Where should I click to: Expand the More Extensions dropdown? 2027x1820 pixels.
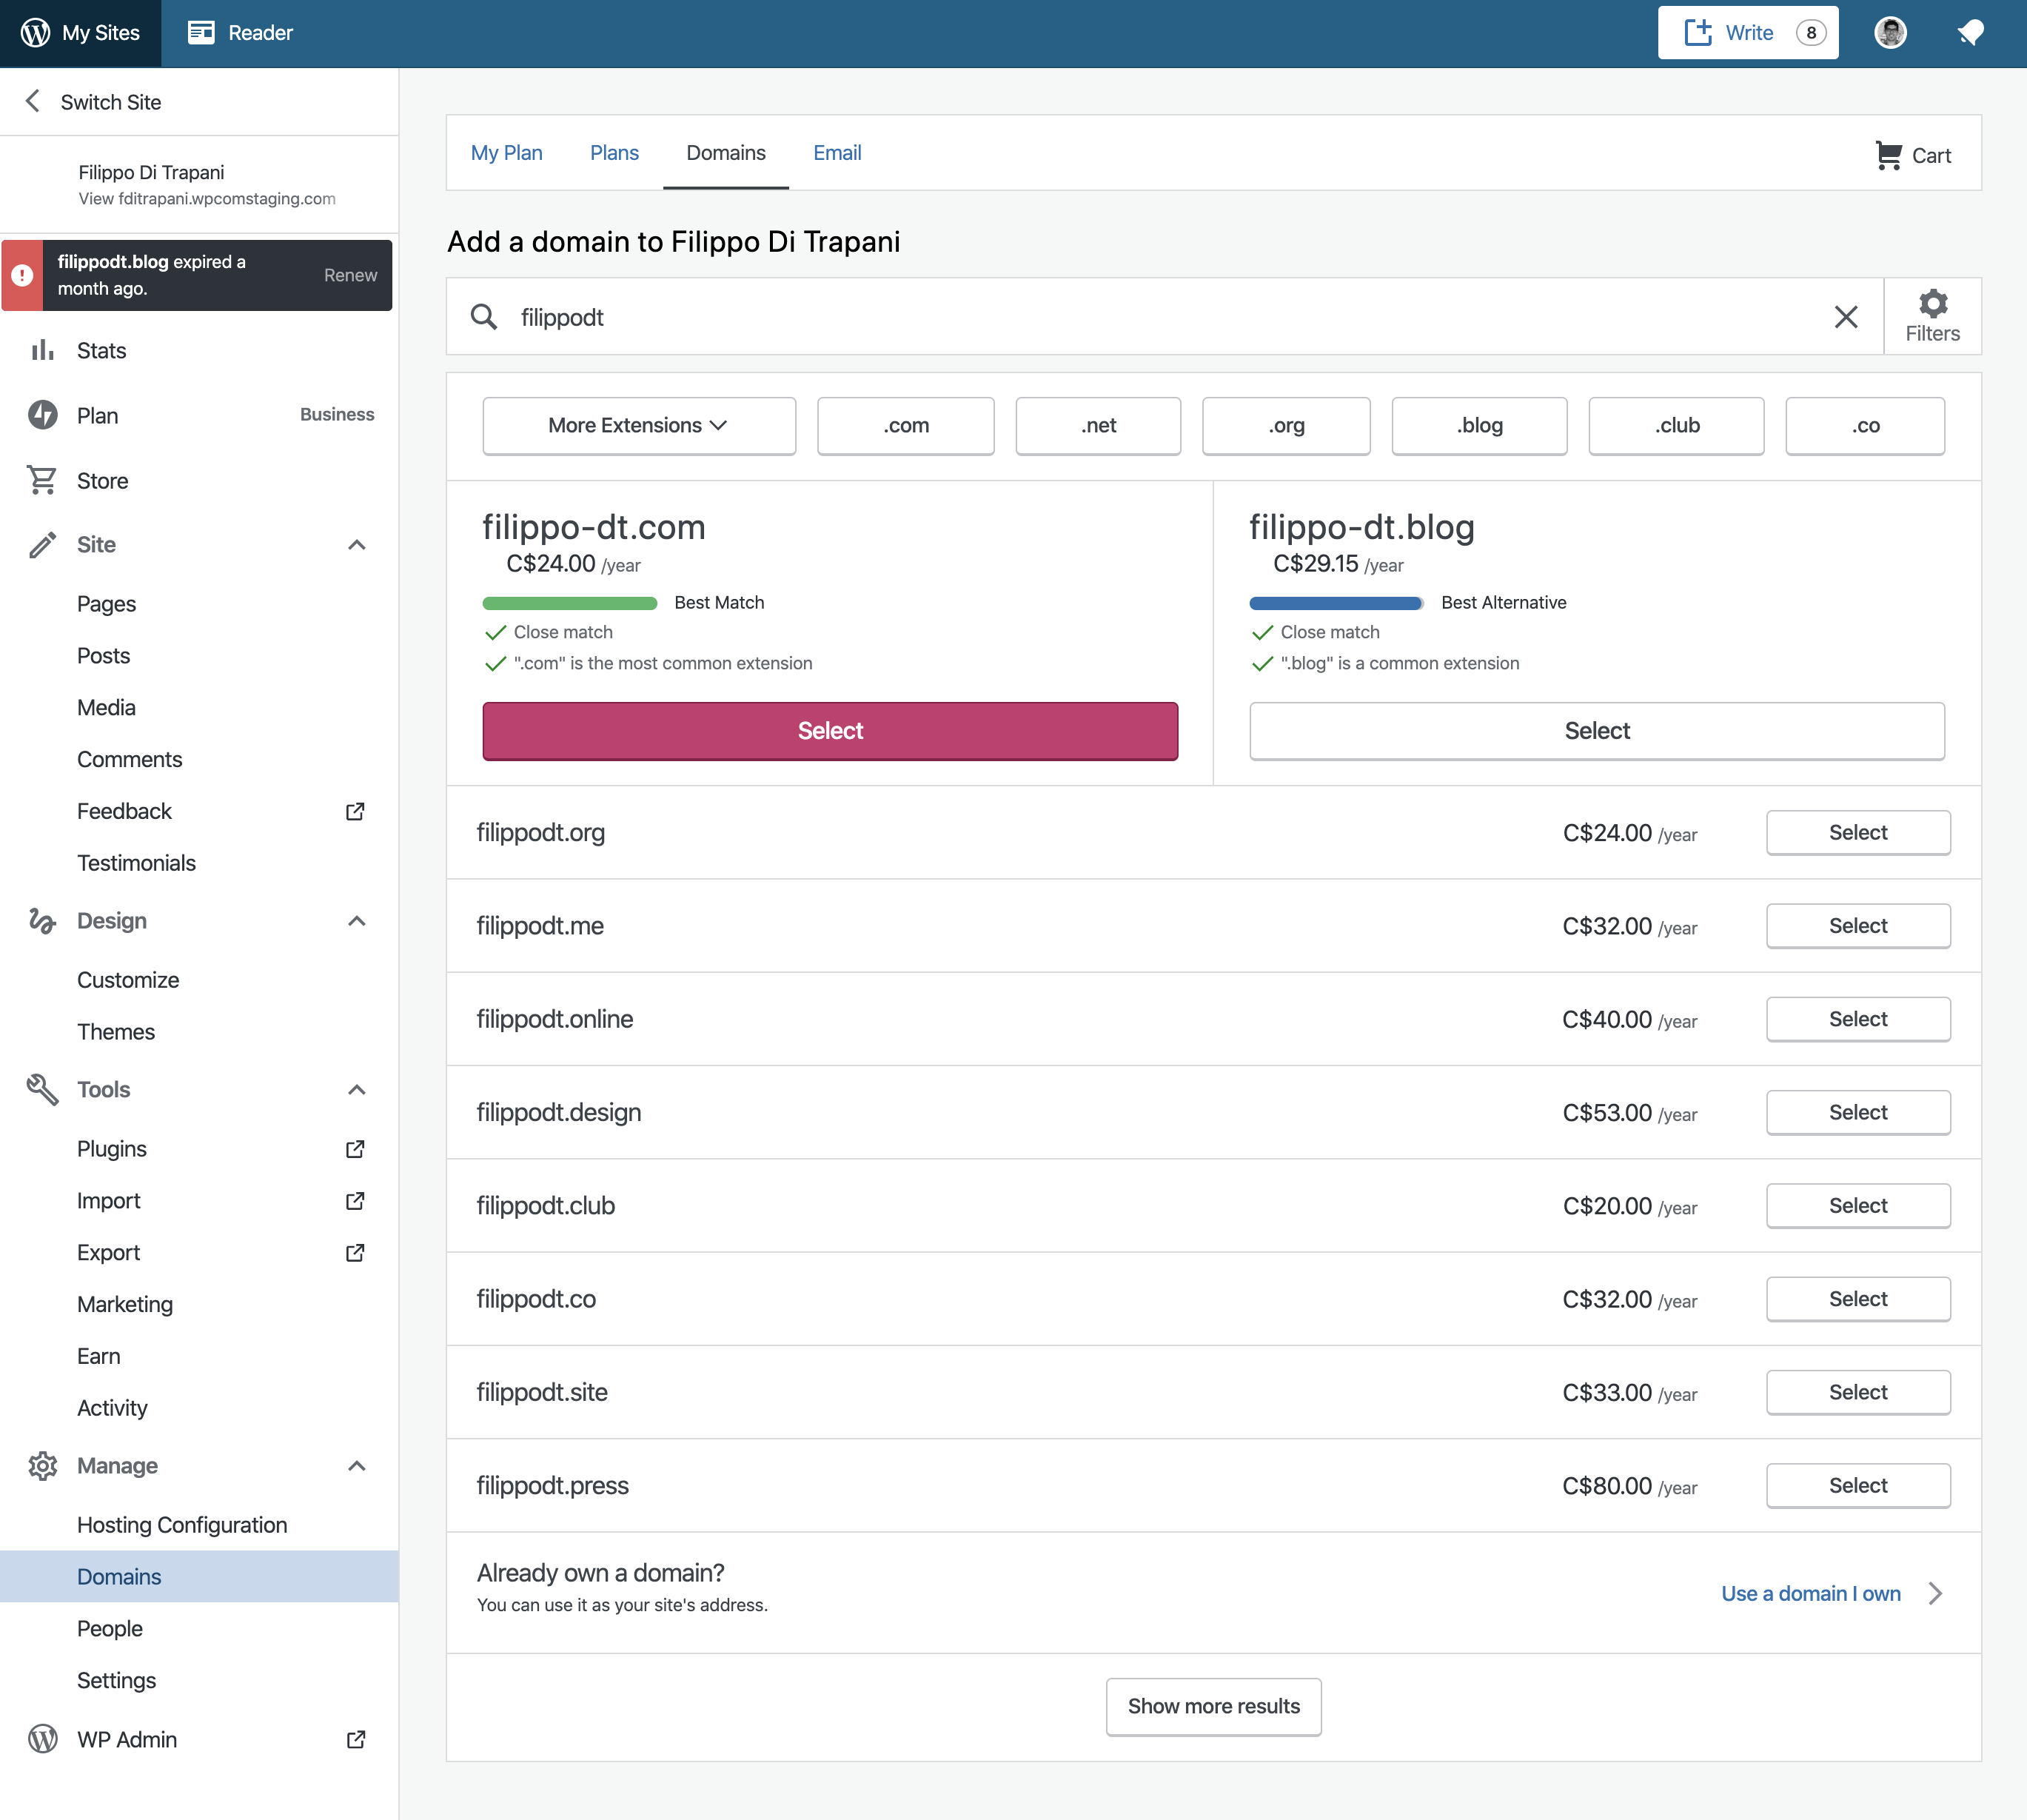pyautogui.click(x=638, y=426)
